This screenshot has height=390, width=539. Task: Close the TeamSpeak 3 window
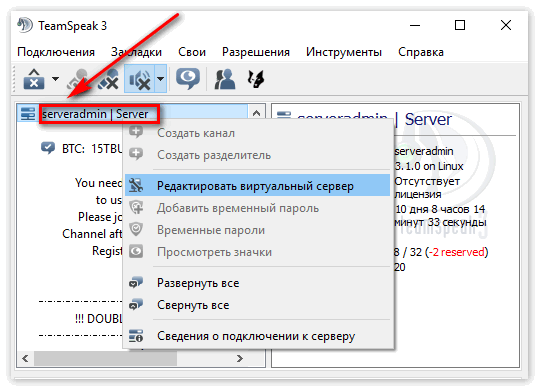pos(506,25)
